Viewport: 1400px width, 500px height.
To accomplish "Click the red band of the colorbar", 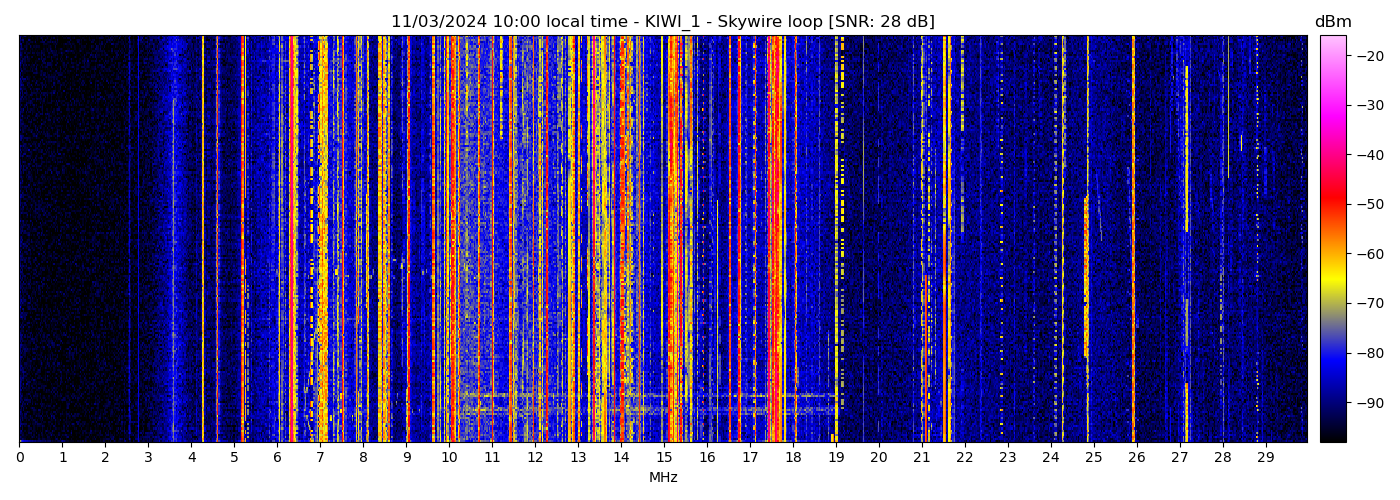I will coord(1333,200).
